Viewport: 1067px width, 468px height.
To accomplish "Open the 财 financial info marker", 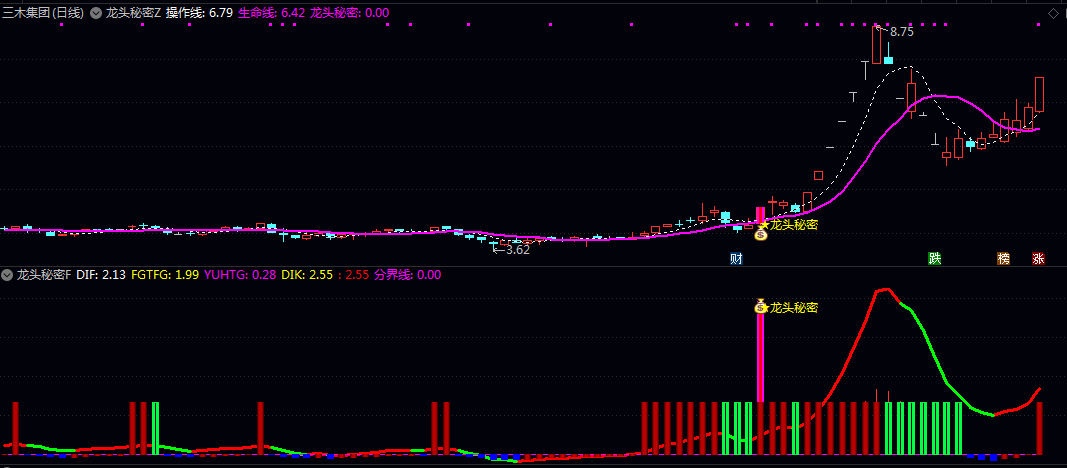I will (x=736, y=258).
